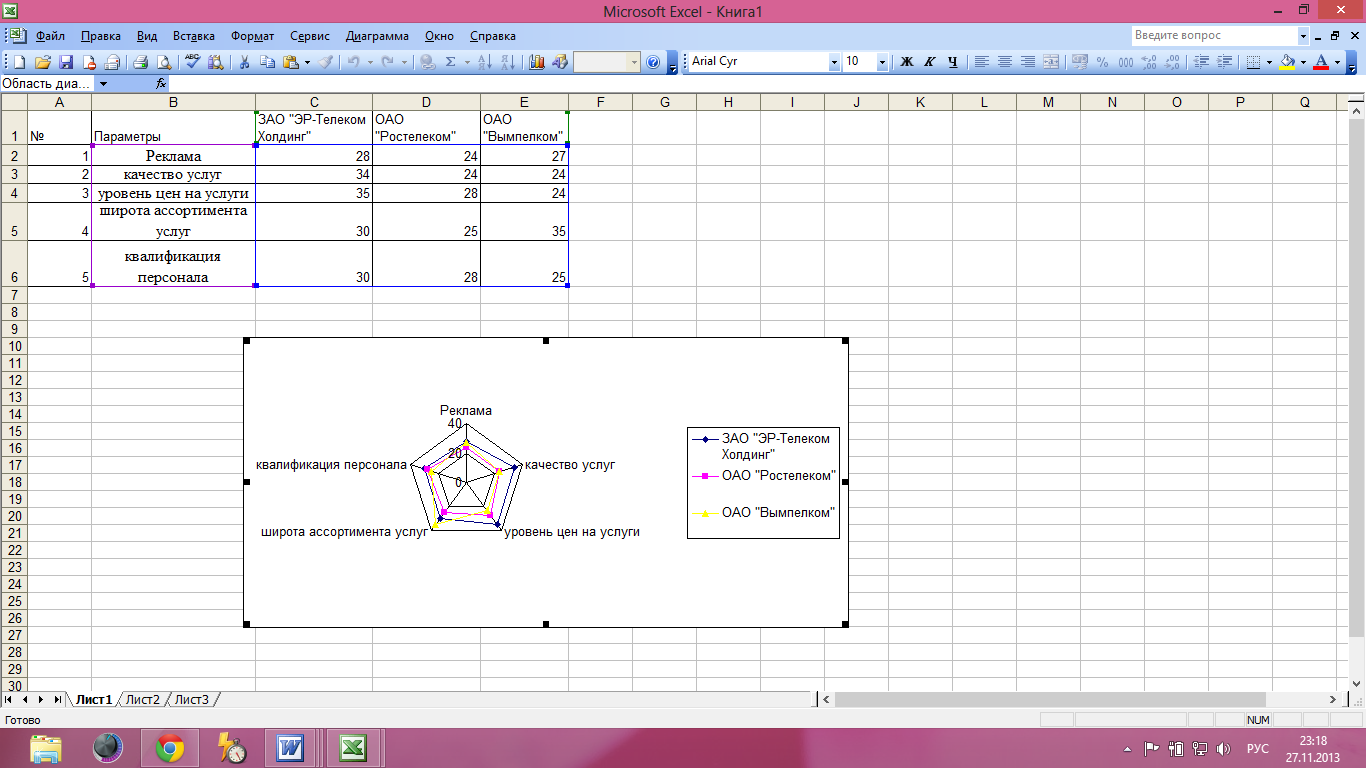
Task: Toggle underline (Ч) formatting
Action: pos(953,62)
